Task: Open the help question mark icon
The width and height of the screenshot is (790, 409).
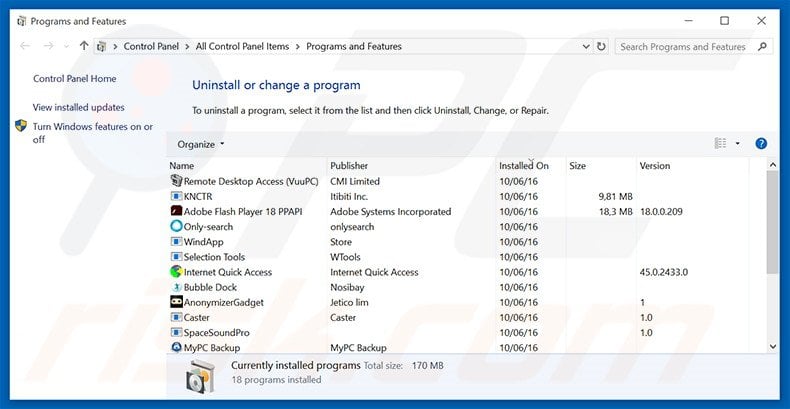Action: click(761, 144)
